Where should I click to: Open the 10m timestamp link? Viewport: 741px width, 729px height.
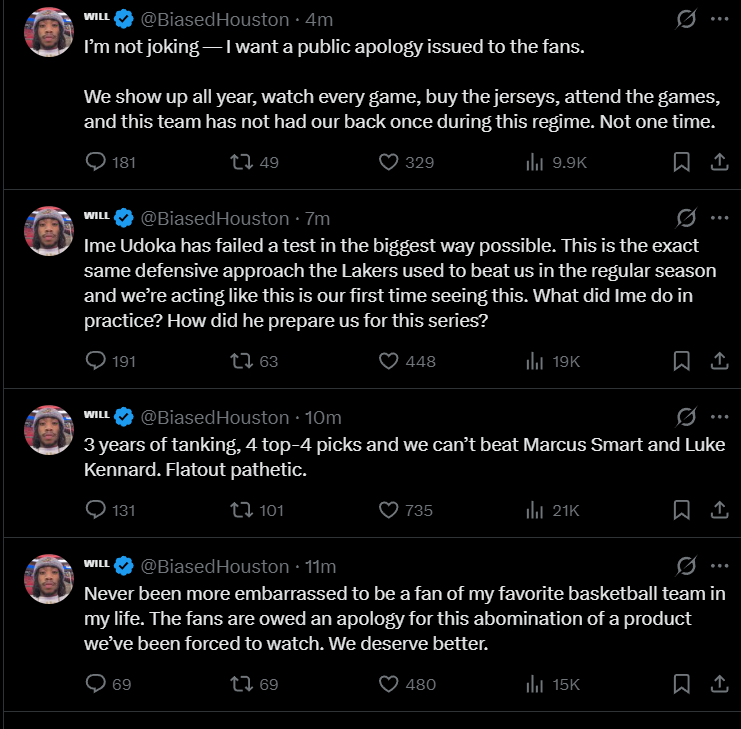coord(323,418)
